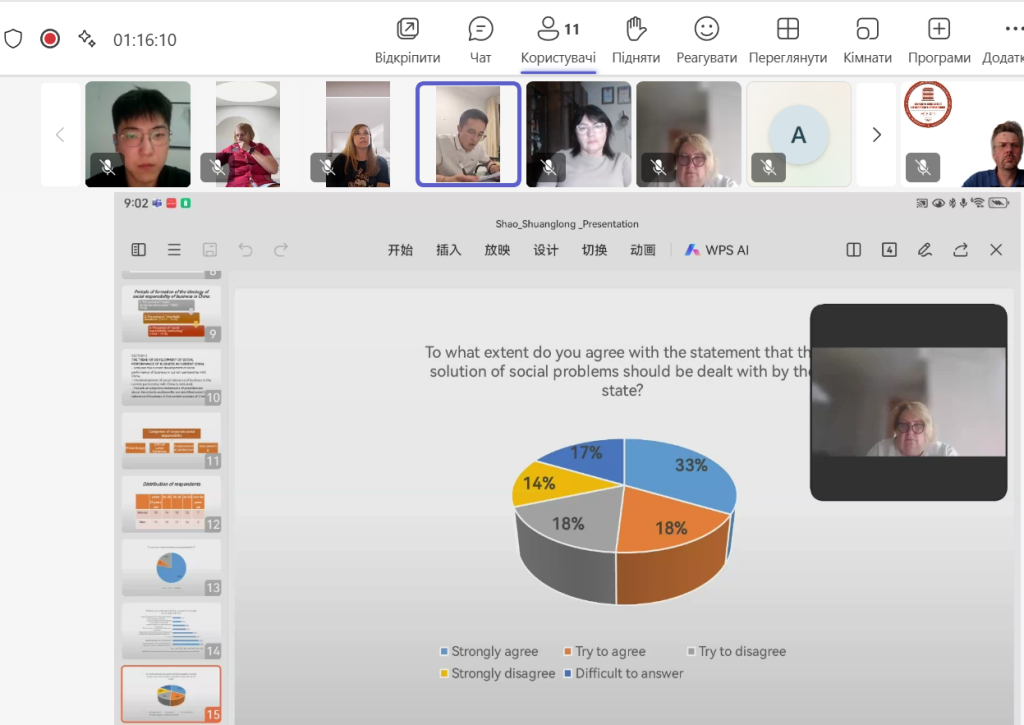Select slide 10 thumbnail
Viewport: 1024px width, 725px height.
point(171,378)
